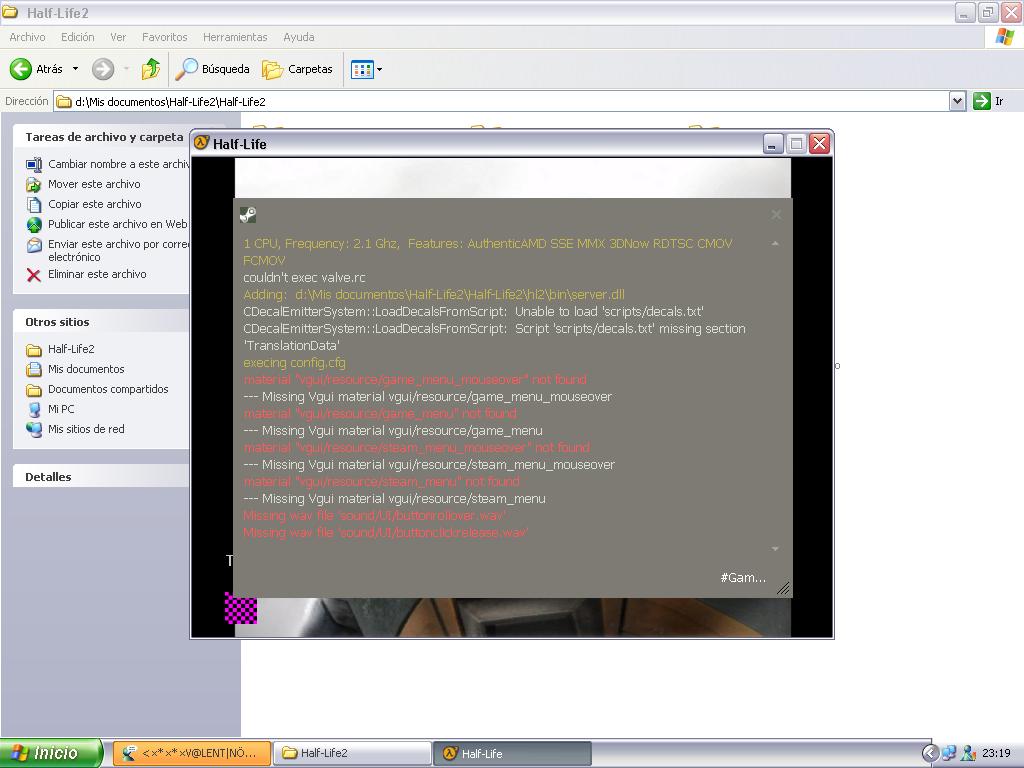The height and width of the screenshot is (768, 1024).
Task: Click the #Gam... button in console
Action: point(743,577)
